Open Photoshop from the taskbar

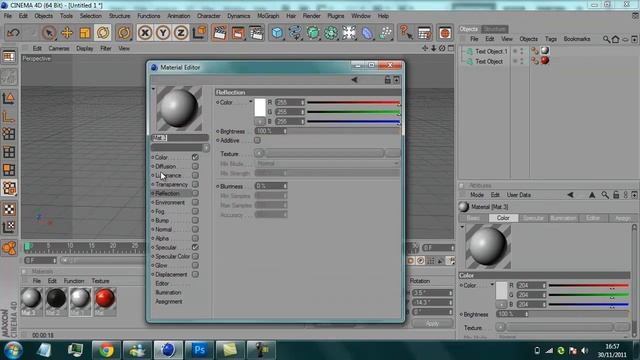(x=199, y=350)
